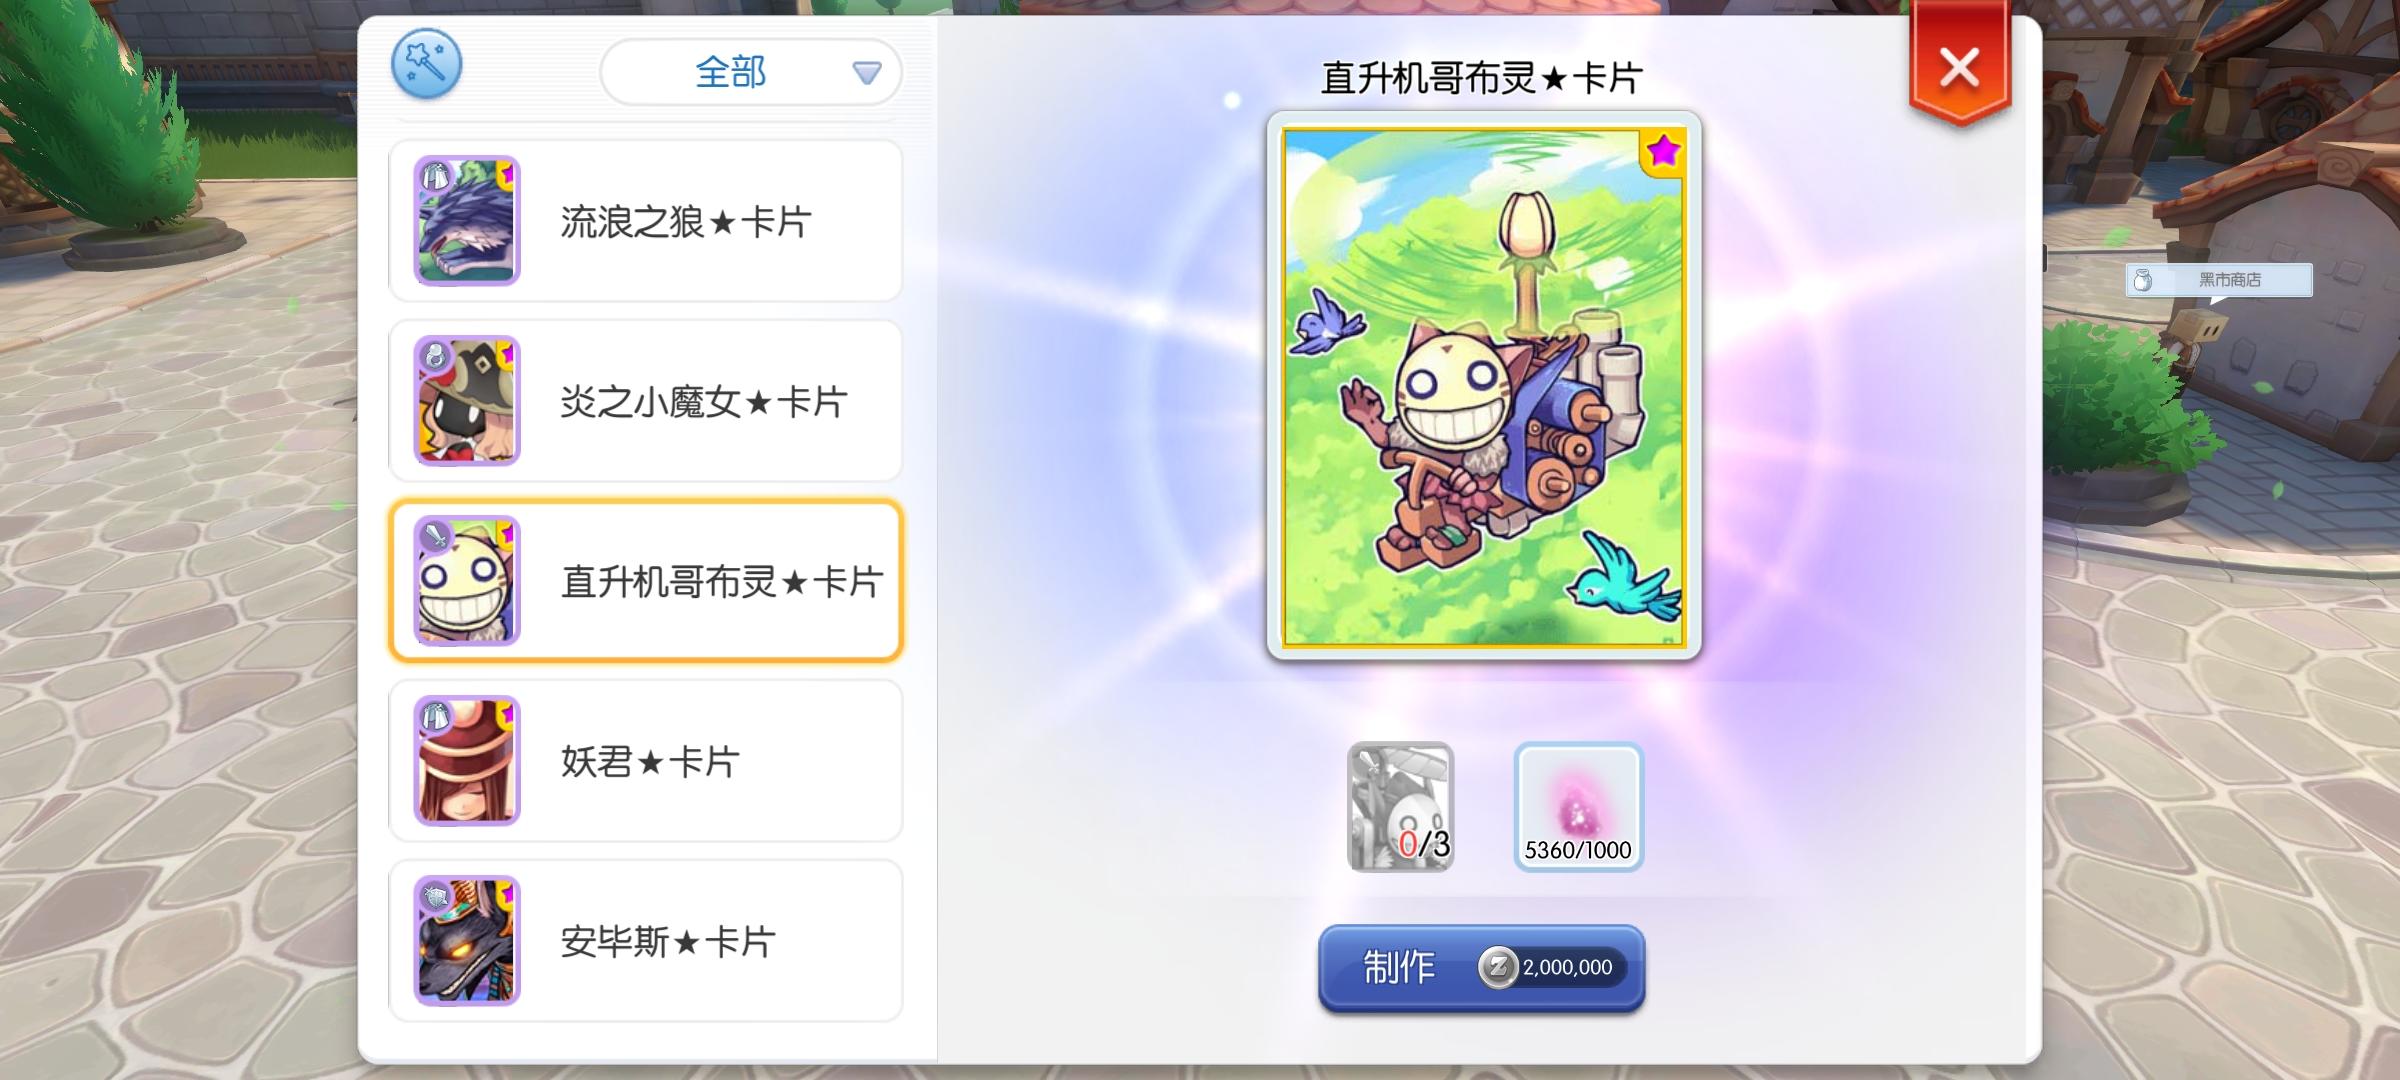This screenshot has height=1080, width=2400.
Task: Choose 妖君★卡片 from the list
Action: click(x=646, y=761)
